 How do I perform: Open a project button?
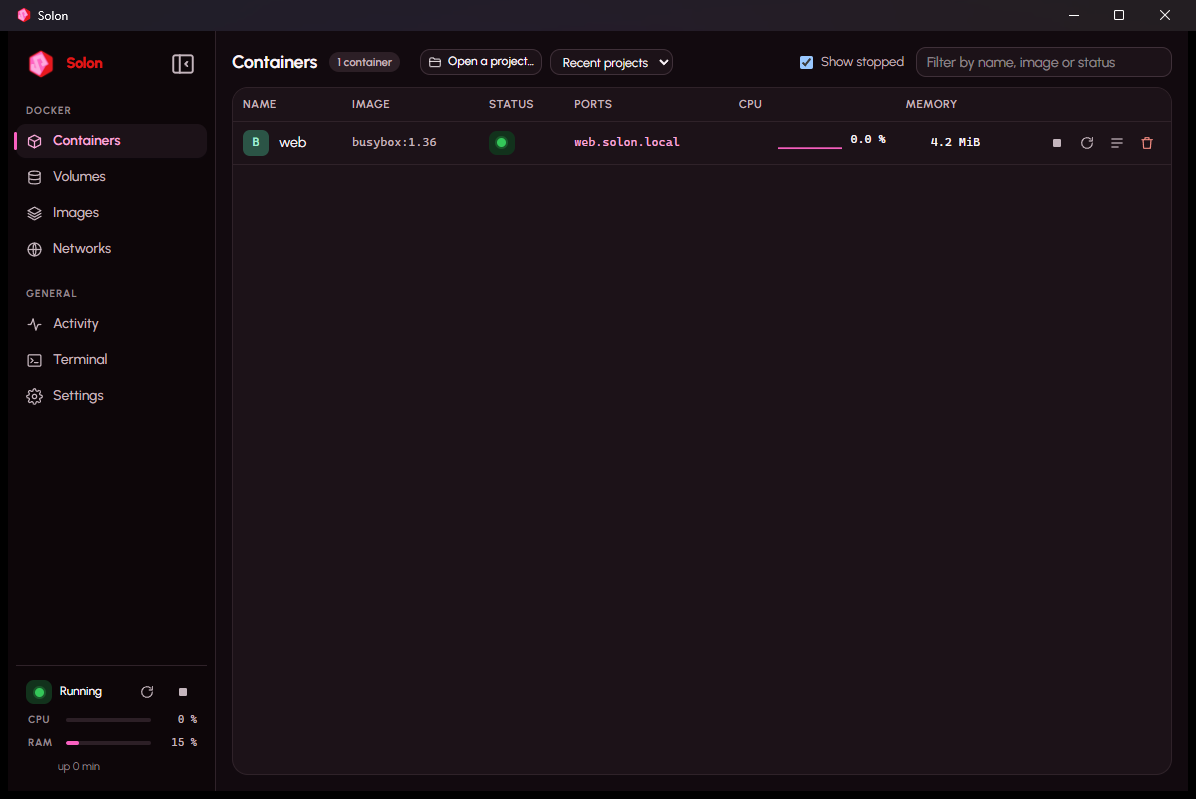tap(481, 62)
